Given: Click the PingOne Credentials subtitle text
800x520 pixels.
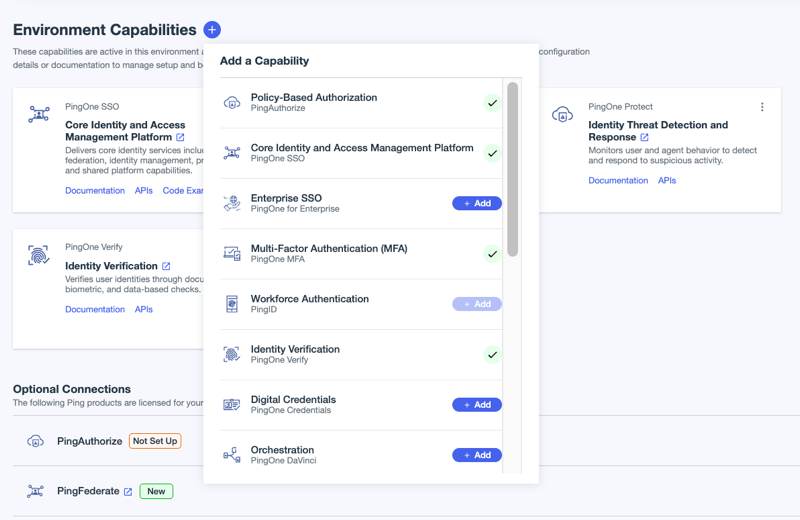Looking at the screenshot, I should (x=291, y=410).
